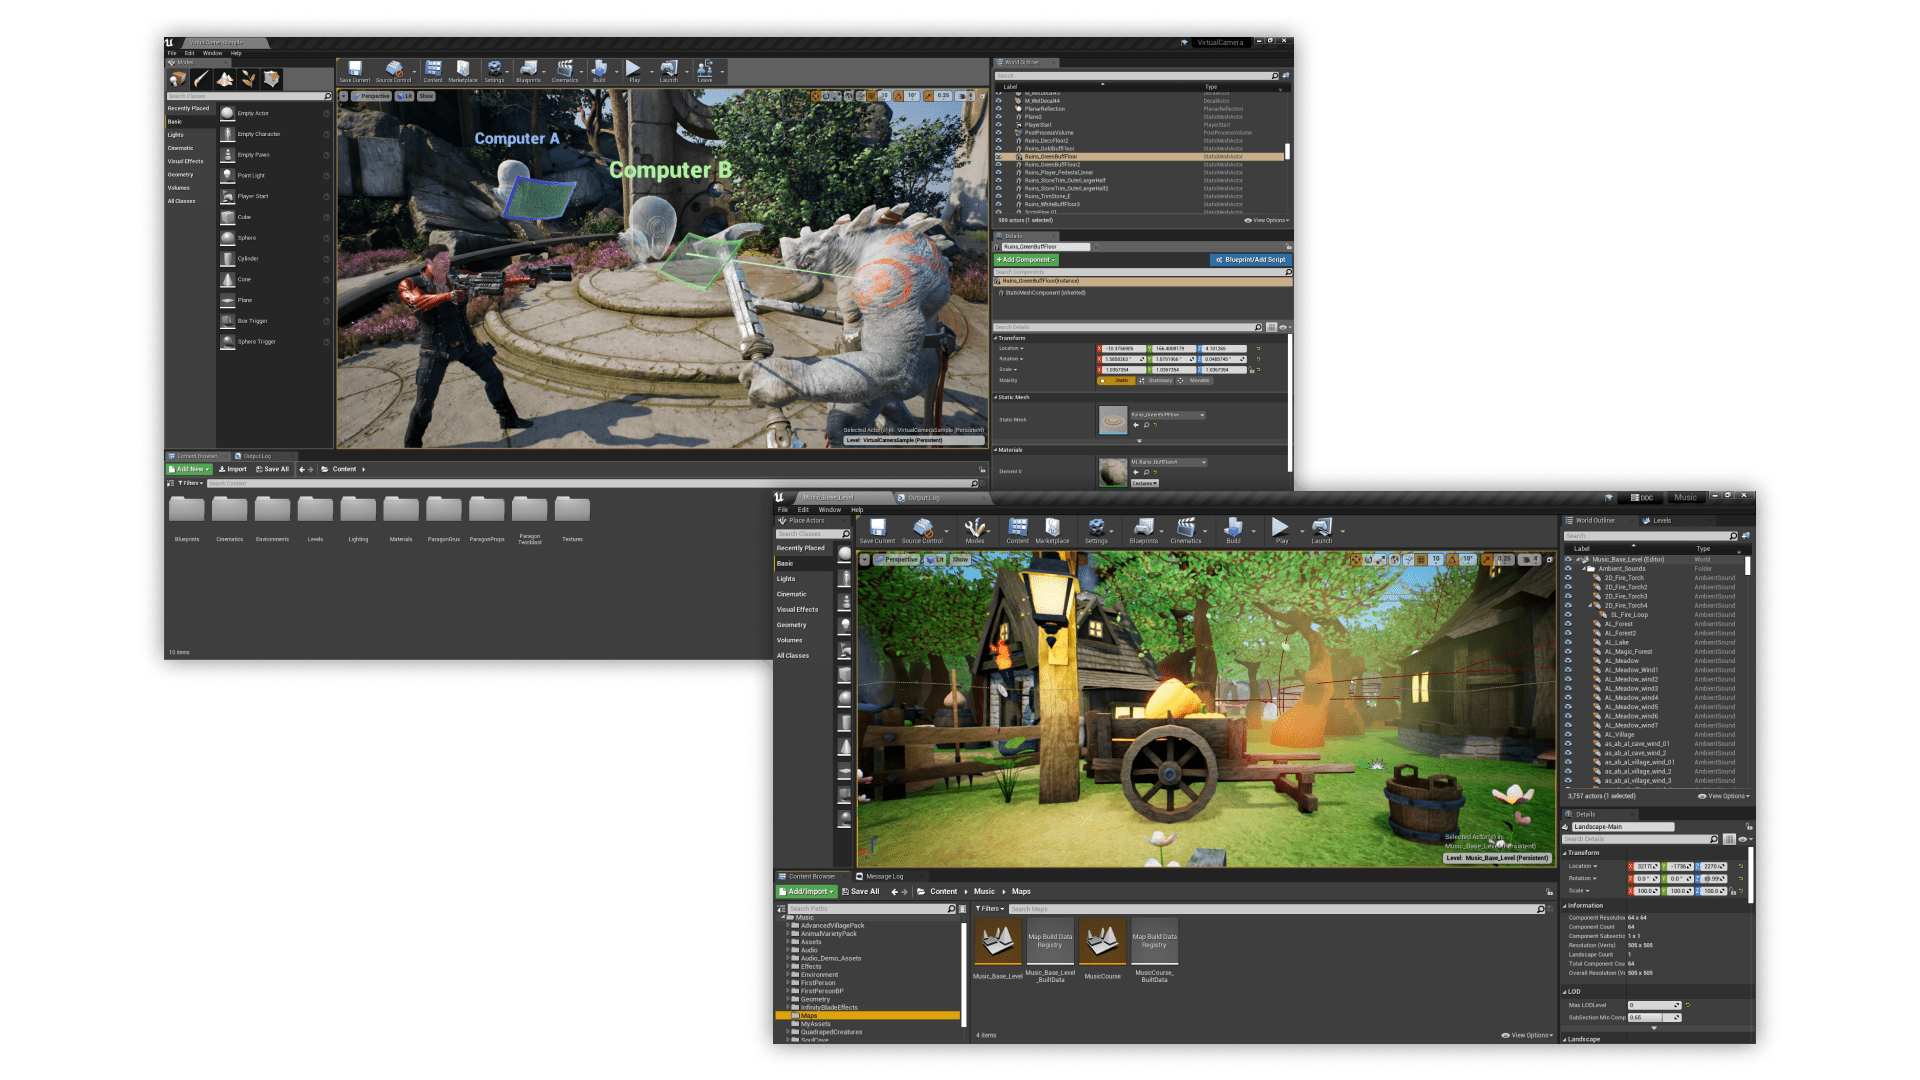Click Cinematics in the VirtualCamera window toolbar

[x=565, y=71]
